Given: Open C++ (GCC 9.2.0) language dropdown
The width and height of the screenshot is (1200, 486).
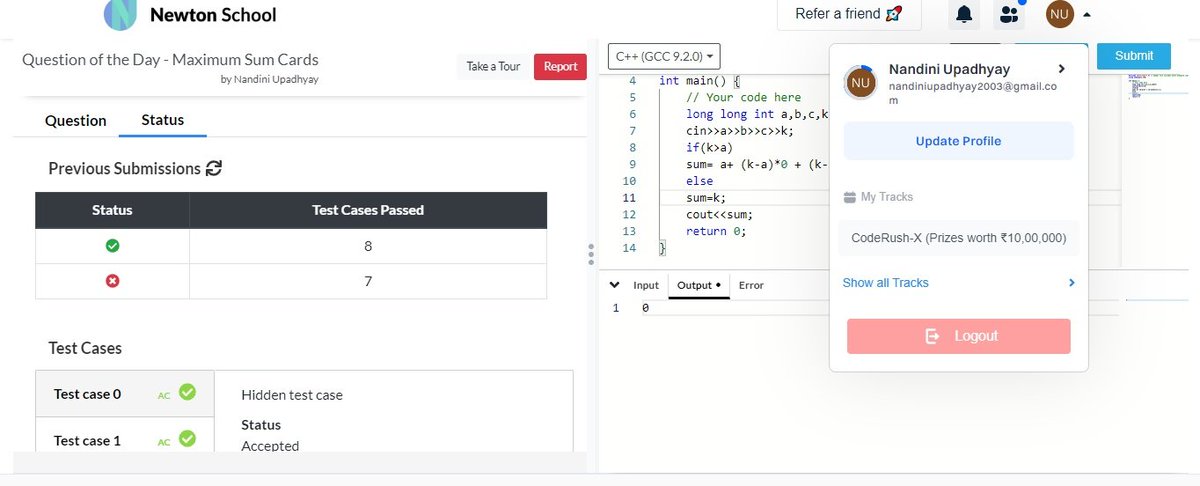Looking at the screenshot, I should click(x=664, y=57).
